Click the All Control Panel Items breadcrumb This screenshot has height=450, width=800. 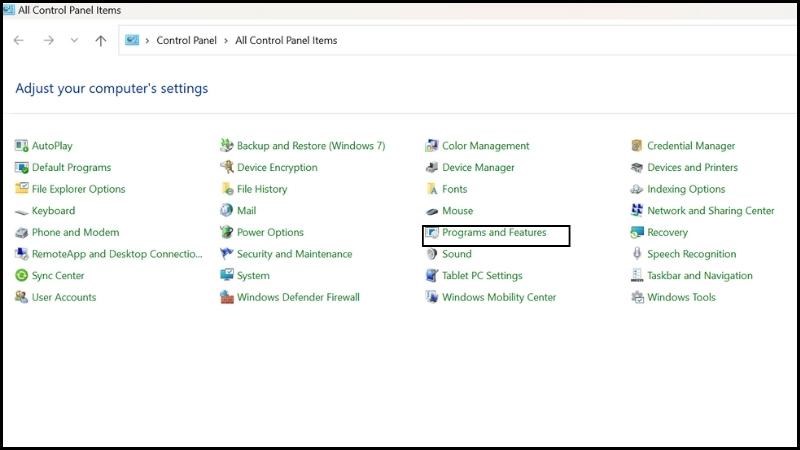(x=286, y=41)
